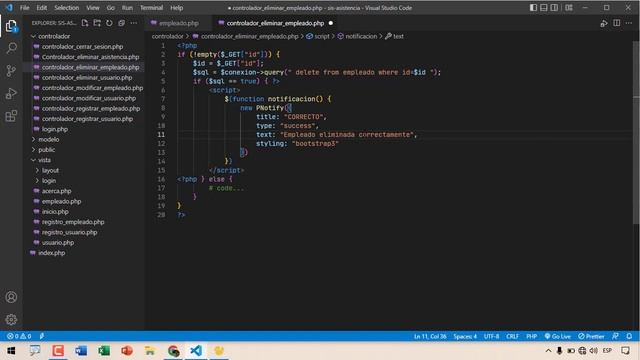This screenshot has width=640, height=360.
Task: Click the Go Live status bar button
Action: [x=558, y=336]
